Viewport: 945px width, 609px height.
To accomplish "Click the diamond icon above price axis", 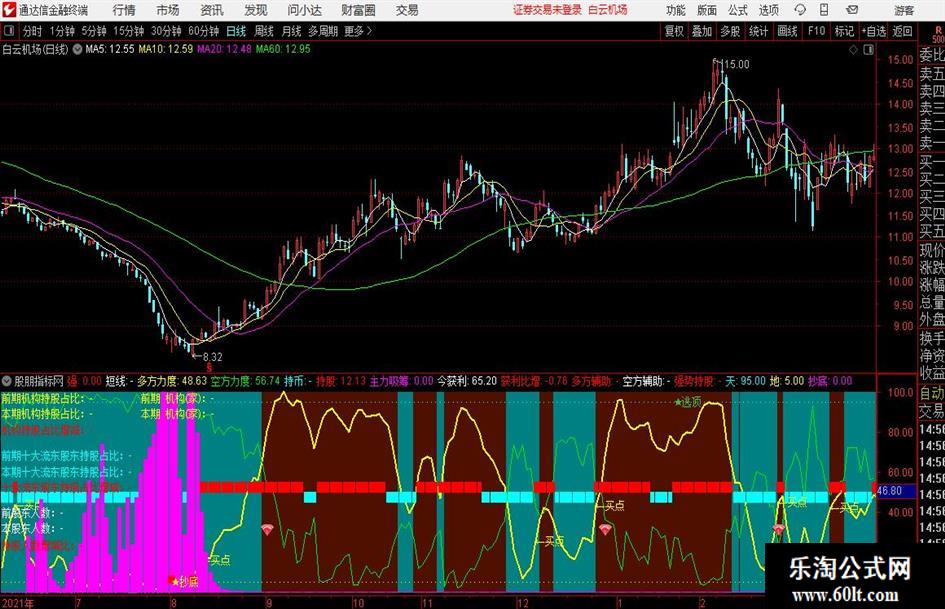I will pos(853,50).
